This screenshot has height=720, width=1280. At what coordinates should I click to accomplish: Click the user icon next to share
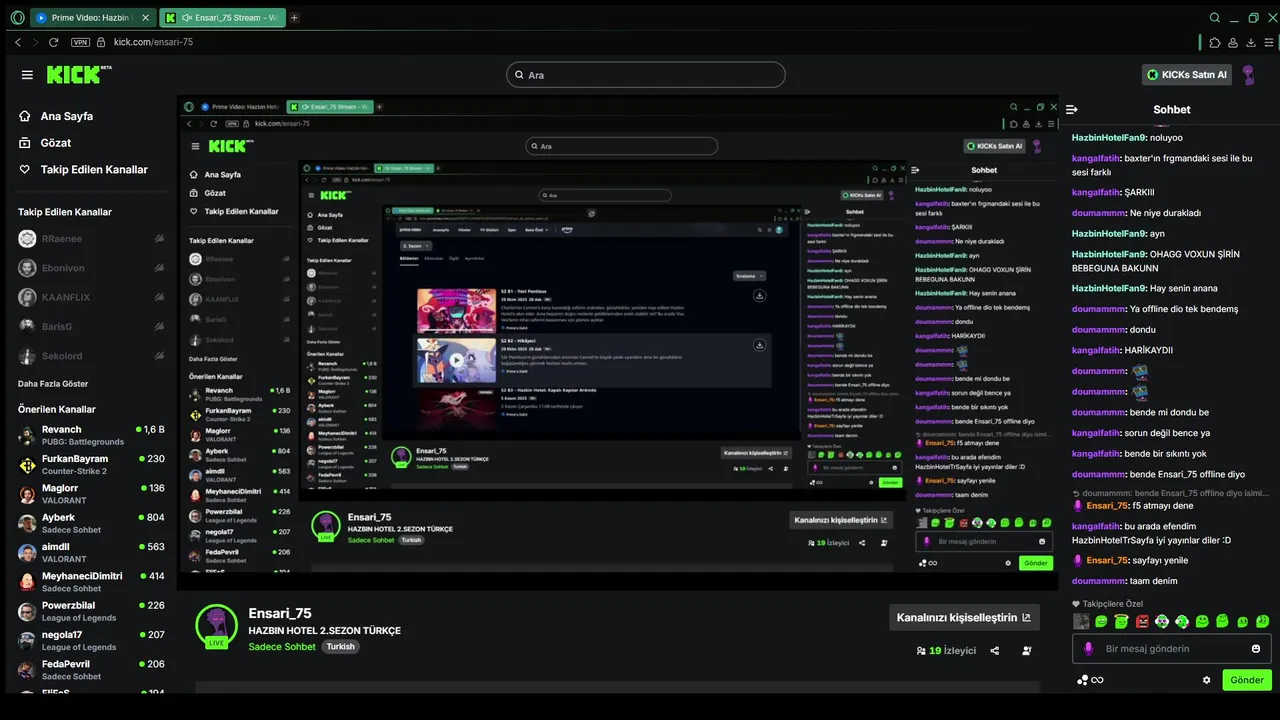[1027, 650]
